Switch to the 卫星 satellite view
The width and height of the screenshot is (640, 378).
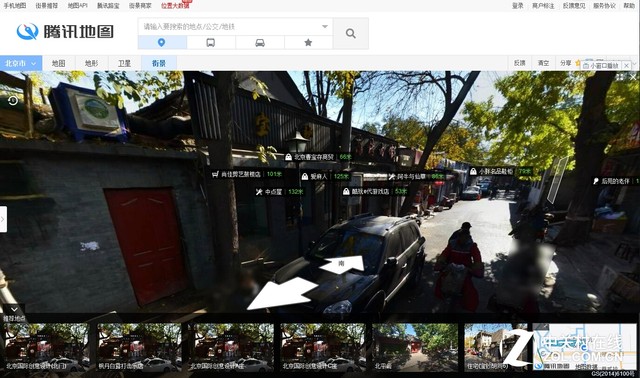pyautogui.click(x=124, y=63)
